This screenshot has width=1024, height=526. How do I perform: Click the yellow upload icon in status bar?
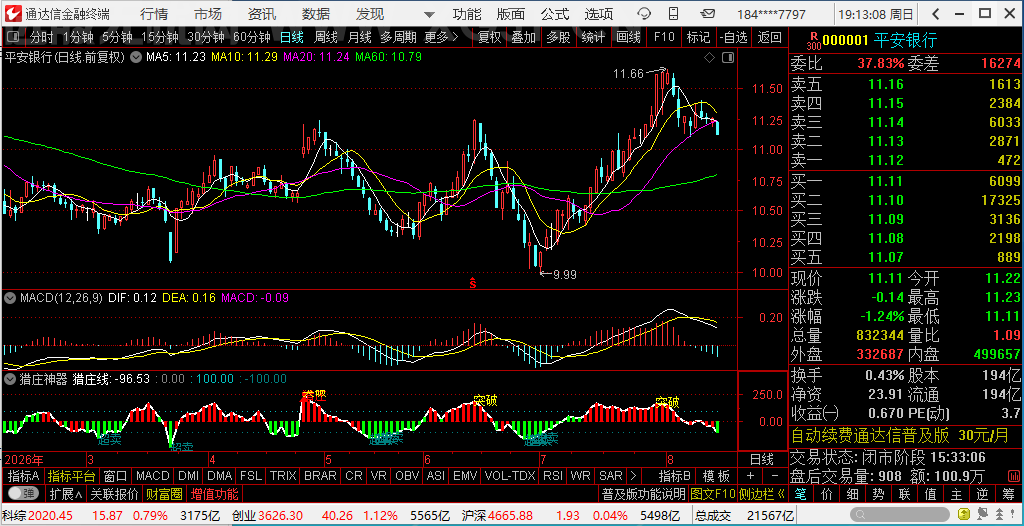point(964,515)
